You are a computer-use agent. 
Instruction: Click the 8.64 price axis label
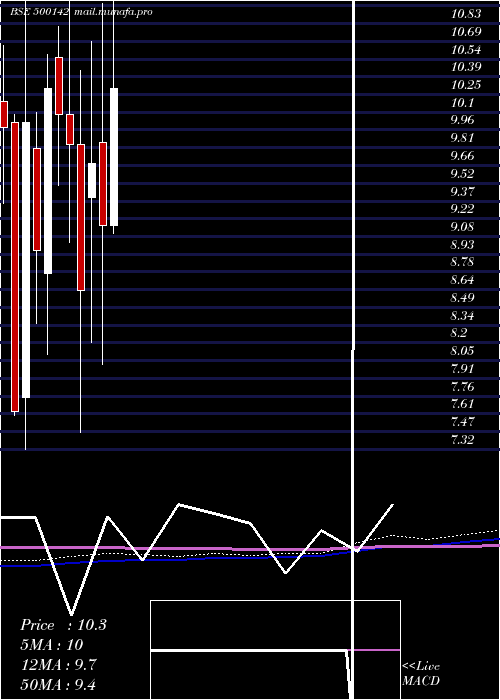[x=462, y=280]
